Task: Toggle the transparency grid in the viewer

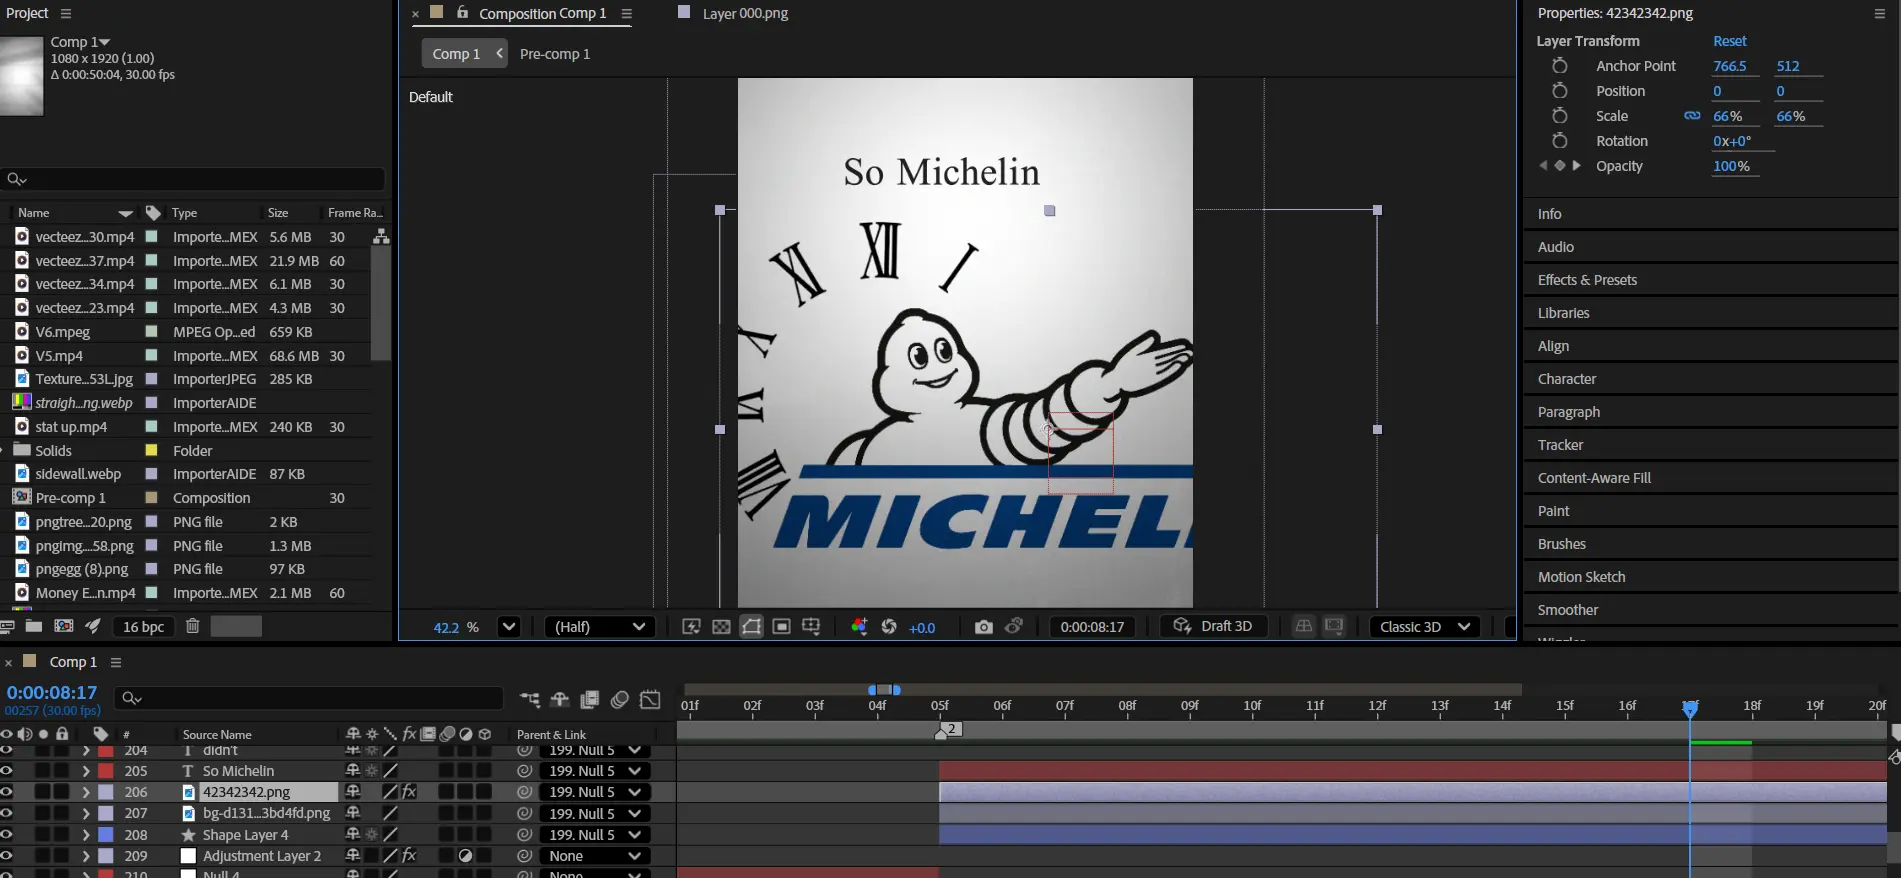Action: [x=721, y=627]
